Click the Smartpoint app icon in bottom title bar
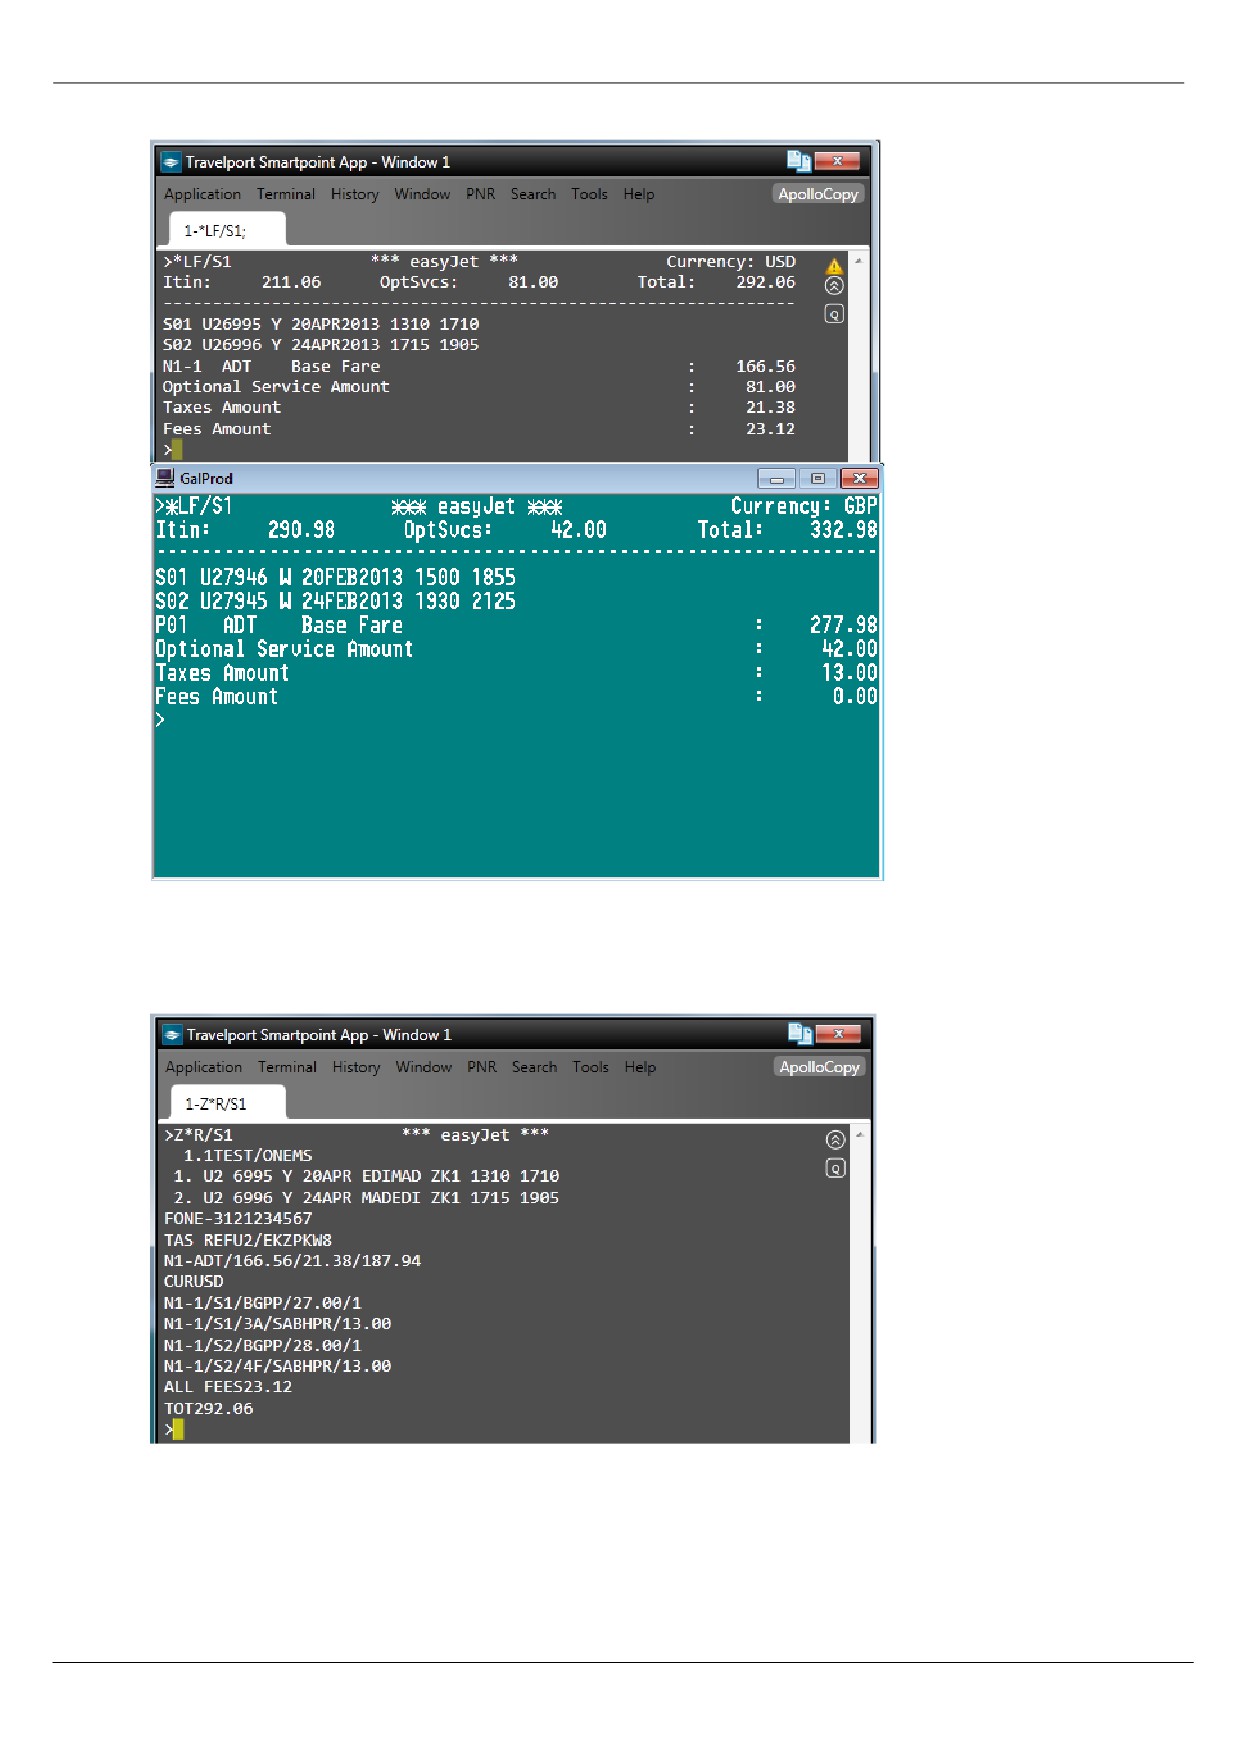 tap(172, 1035)
